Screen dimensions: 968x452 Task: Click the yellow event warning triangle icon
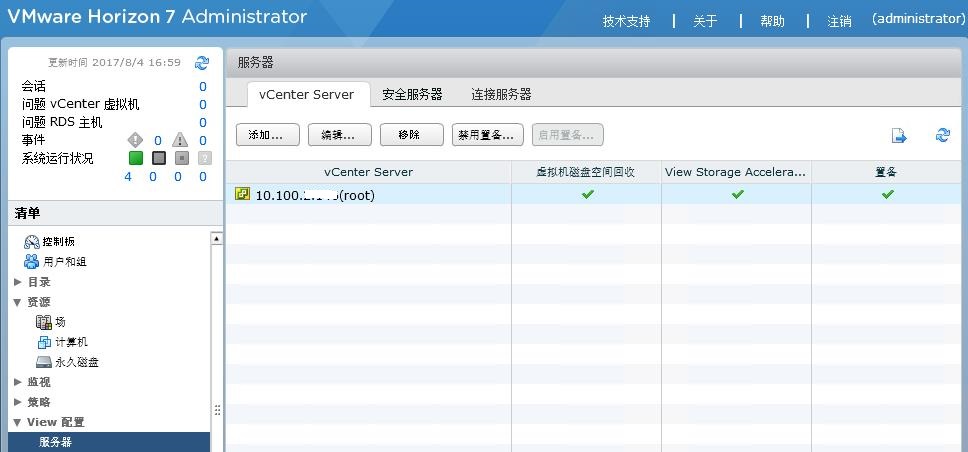click(180, 140)
